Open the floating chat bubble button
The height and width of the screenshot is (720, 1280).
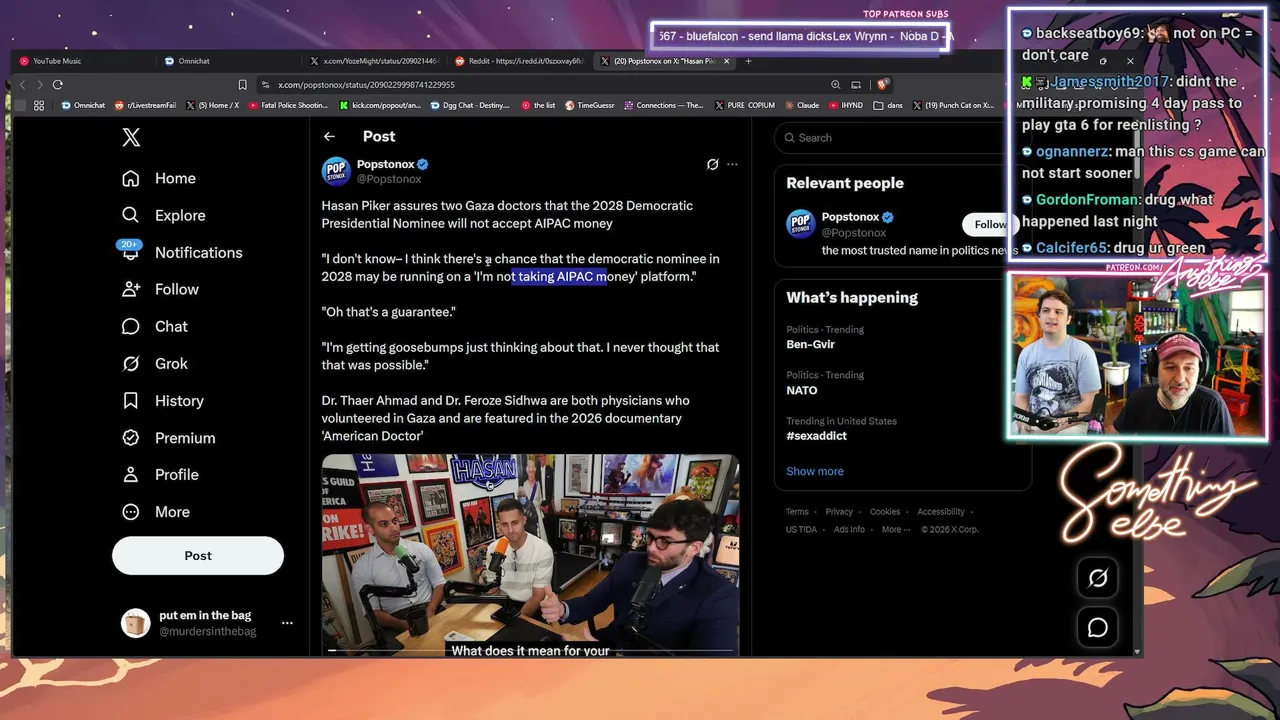click(x=1098, y=628)
